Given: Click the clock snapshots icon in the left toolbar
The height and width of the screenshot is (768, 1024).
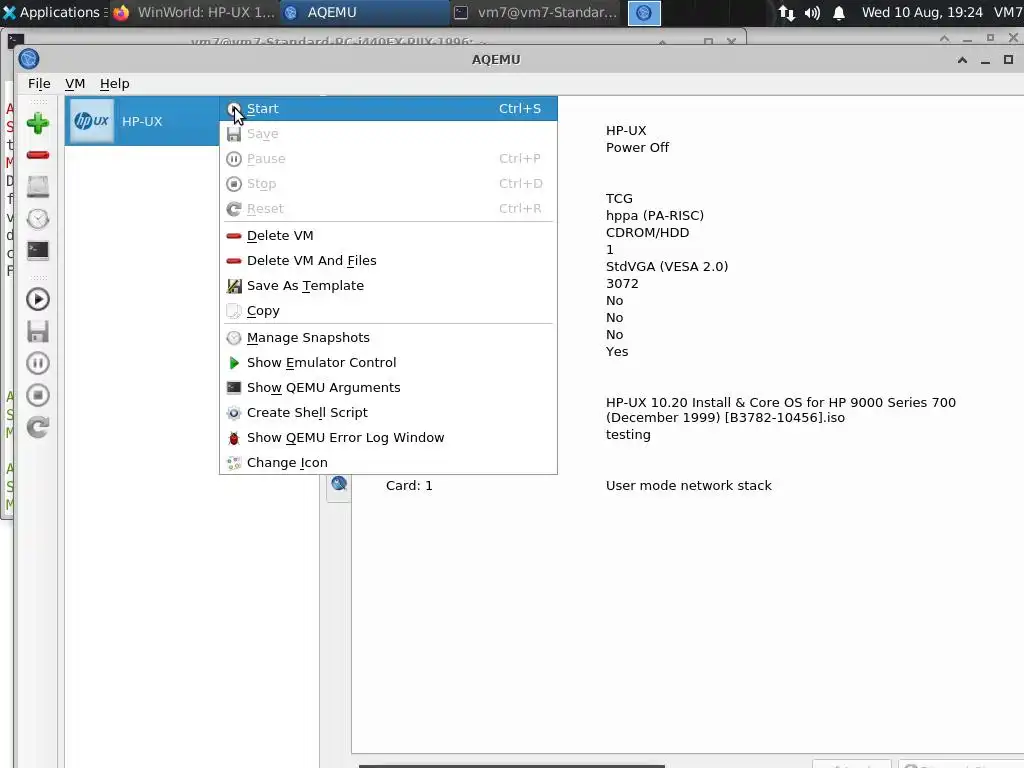Looking at the screenshot, I should coord(38,219).
